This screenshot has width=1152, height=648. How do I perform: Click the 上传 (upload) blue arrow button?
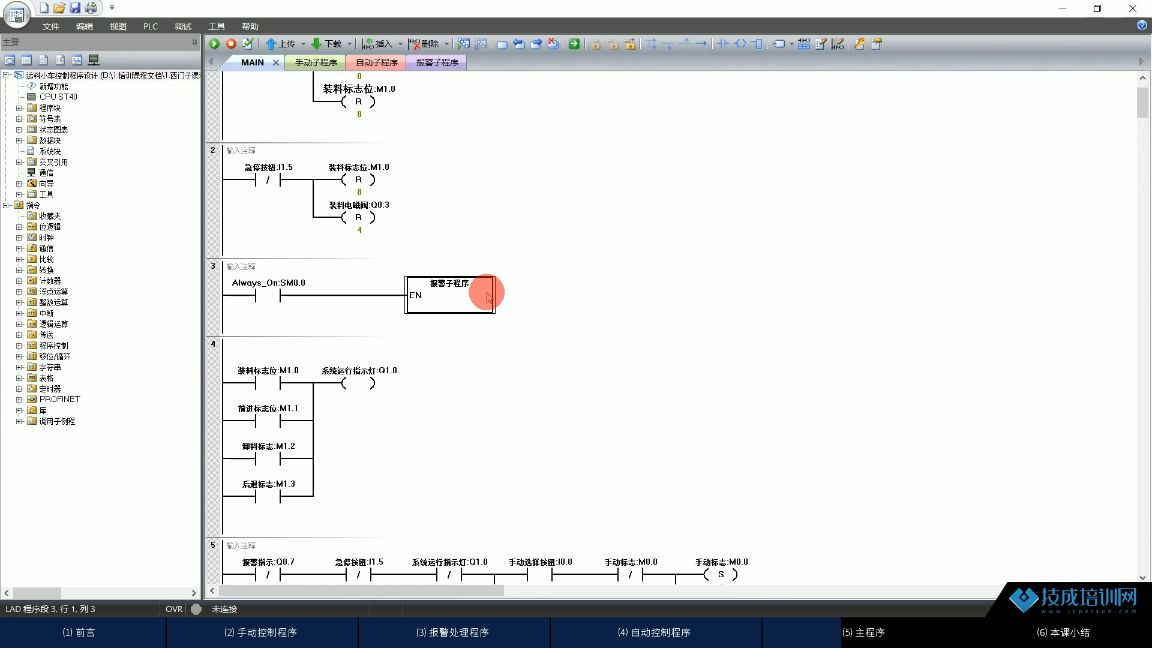280,44
